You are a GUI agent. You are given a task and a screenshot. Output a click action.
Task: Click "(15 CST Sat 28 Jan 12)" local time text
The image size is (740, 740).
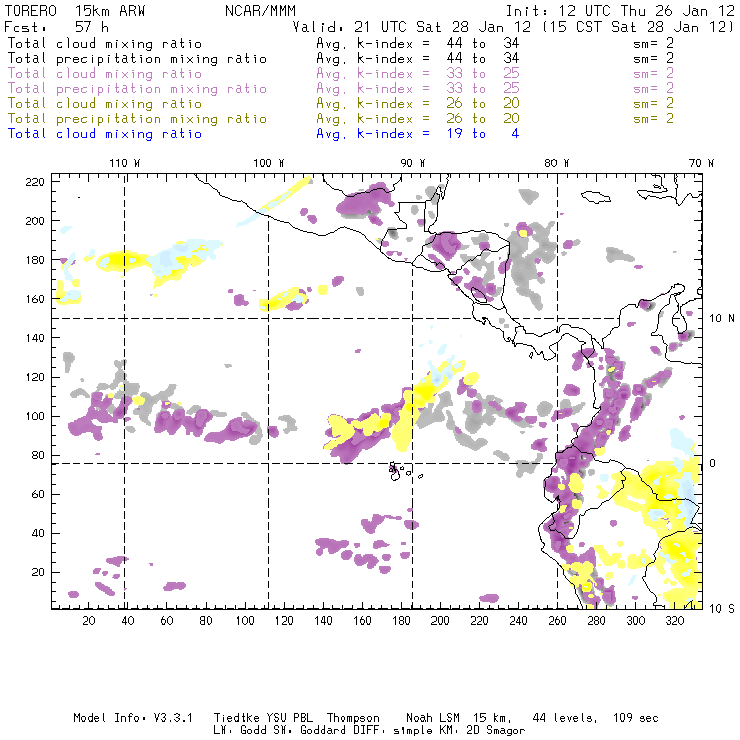638,27
